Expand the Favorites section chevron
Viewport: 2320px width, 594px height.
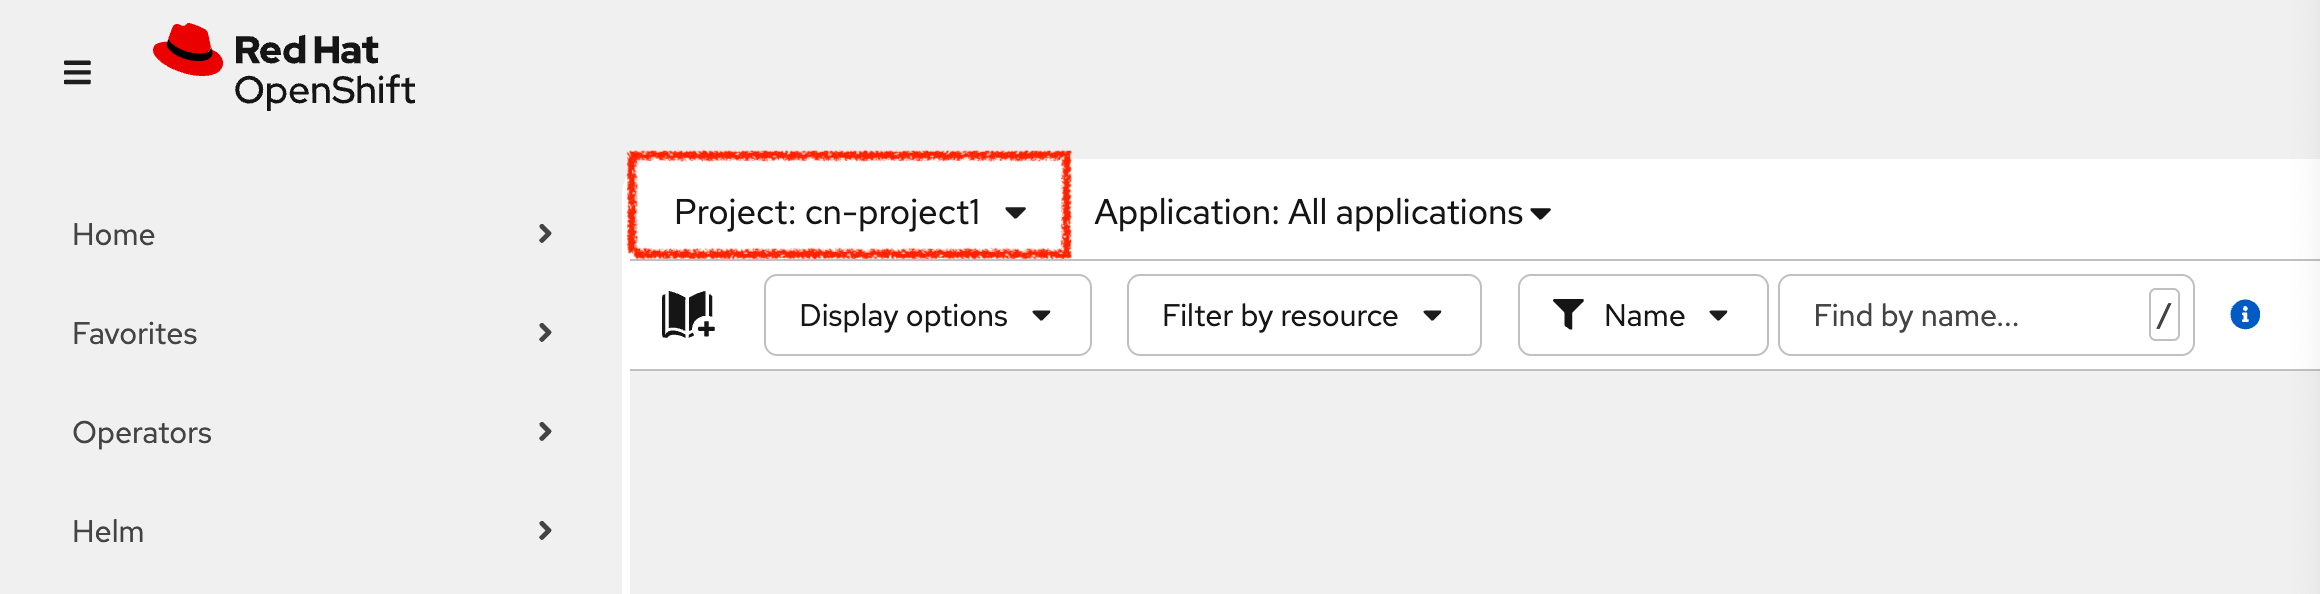(545, 332)
